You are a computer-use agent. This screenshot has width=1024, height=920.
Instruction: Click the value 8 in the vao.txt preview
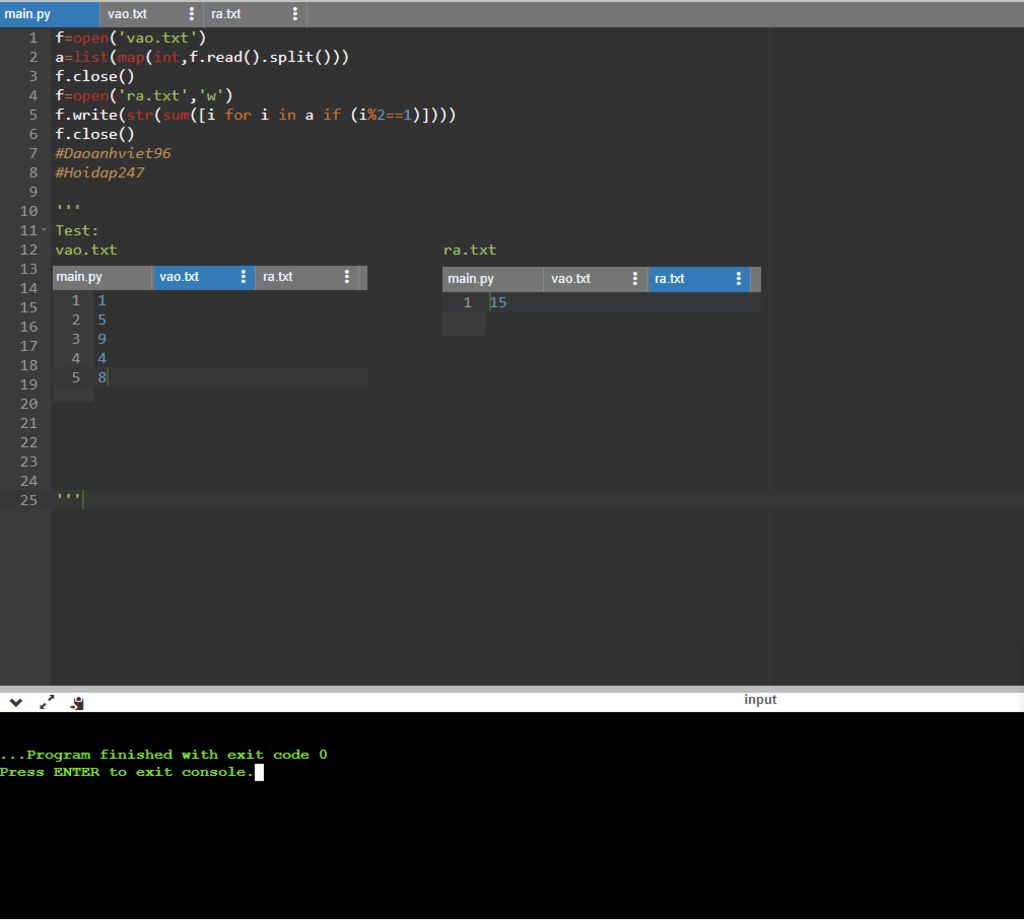click(x=102, y=377)
